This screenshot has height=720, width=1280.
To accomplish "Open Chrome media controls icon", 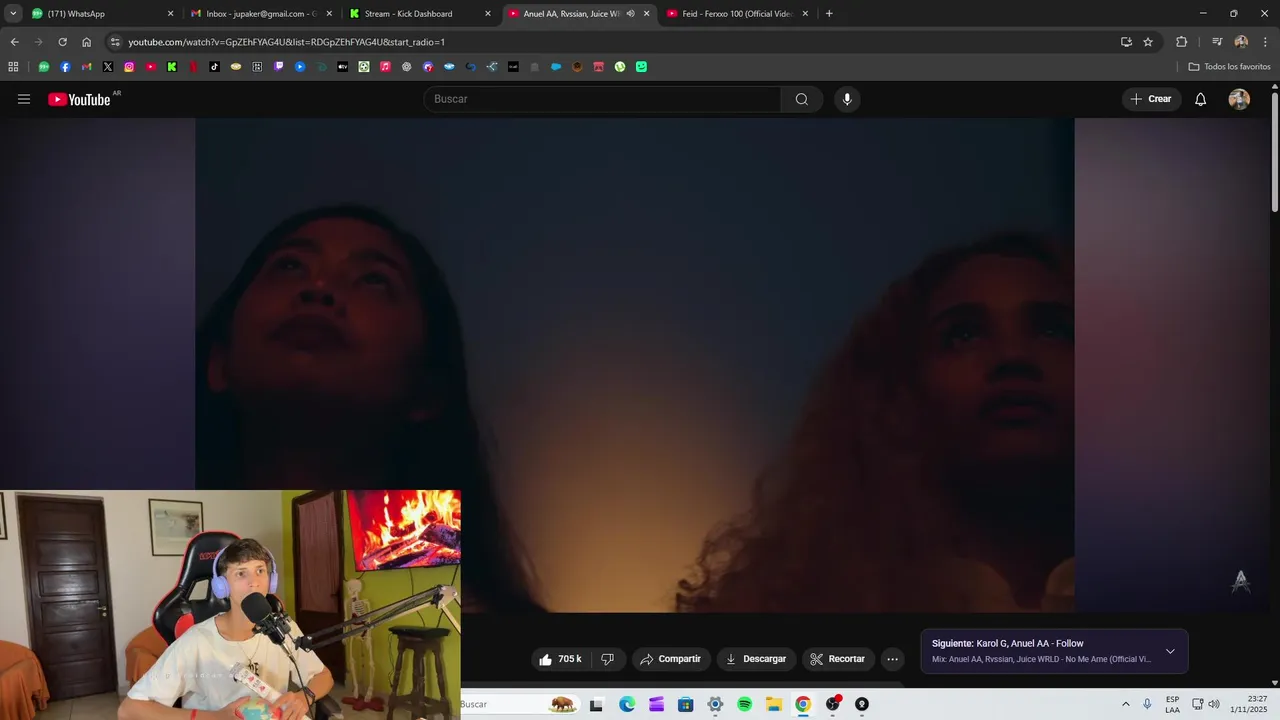I will click(x=1217, y=42).
